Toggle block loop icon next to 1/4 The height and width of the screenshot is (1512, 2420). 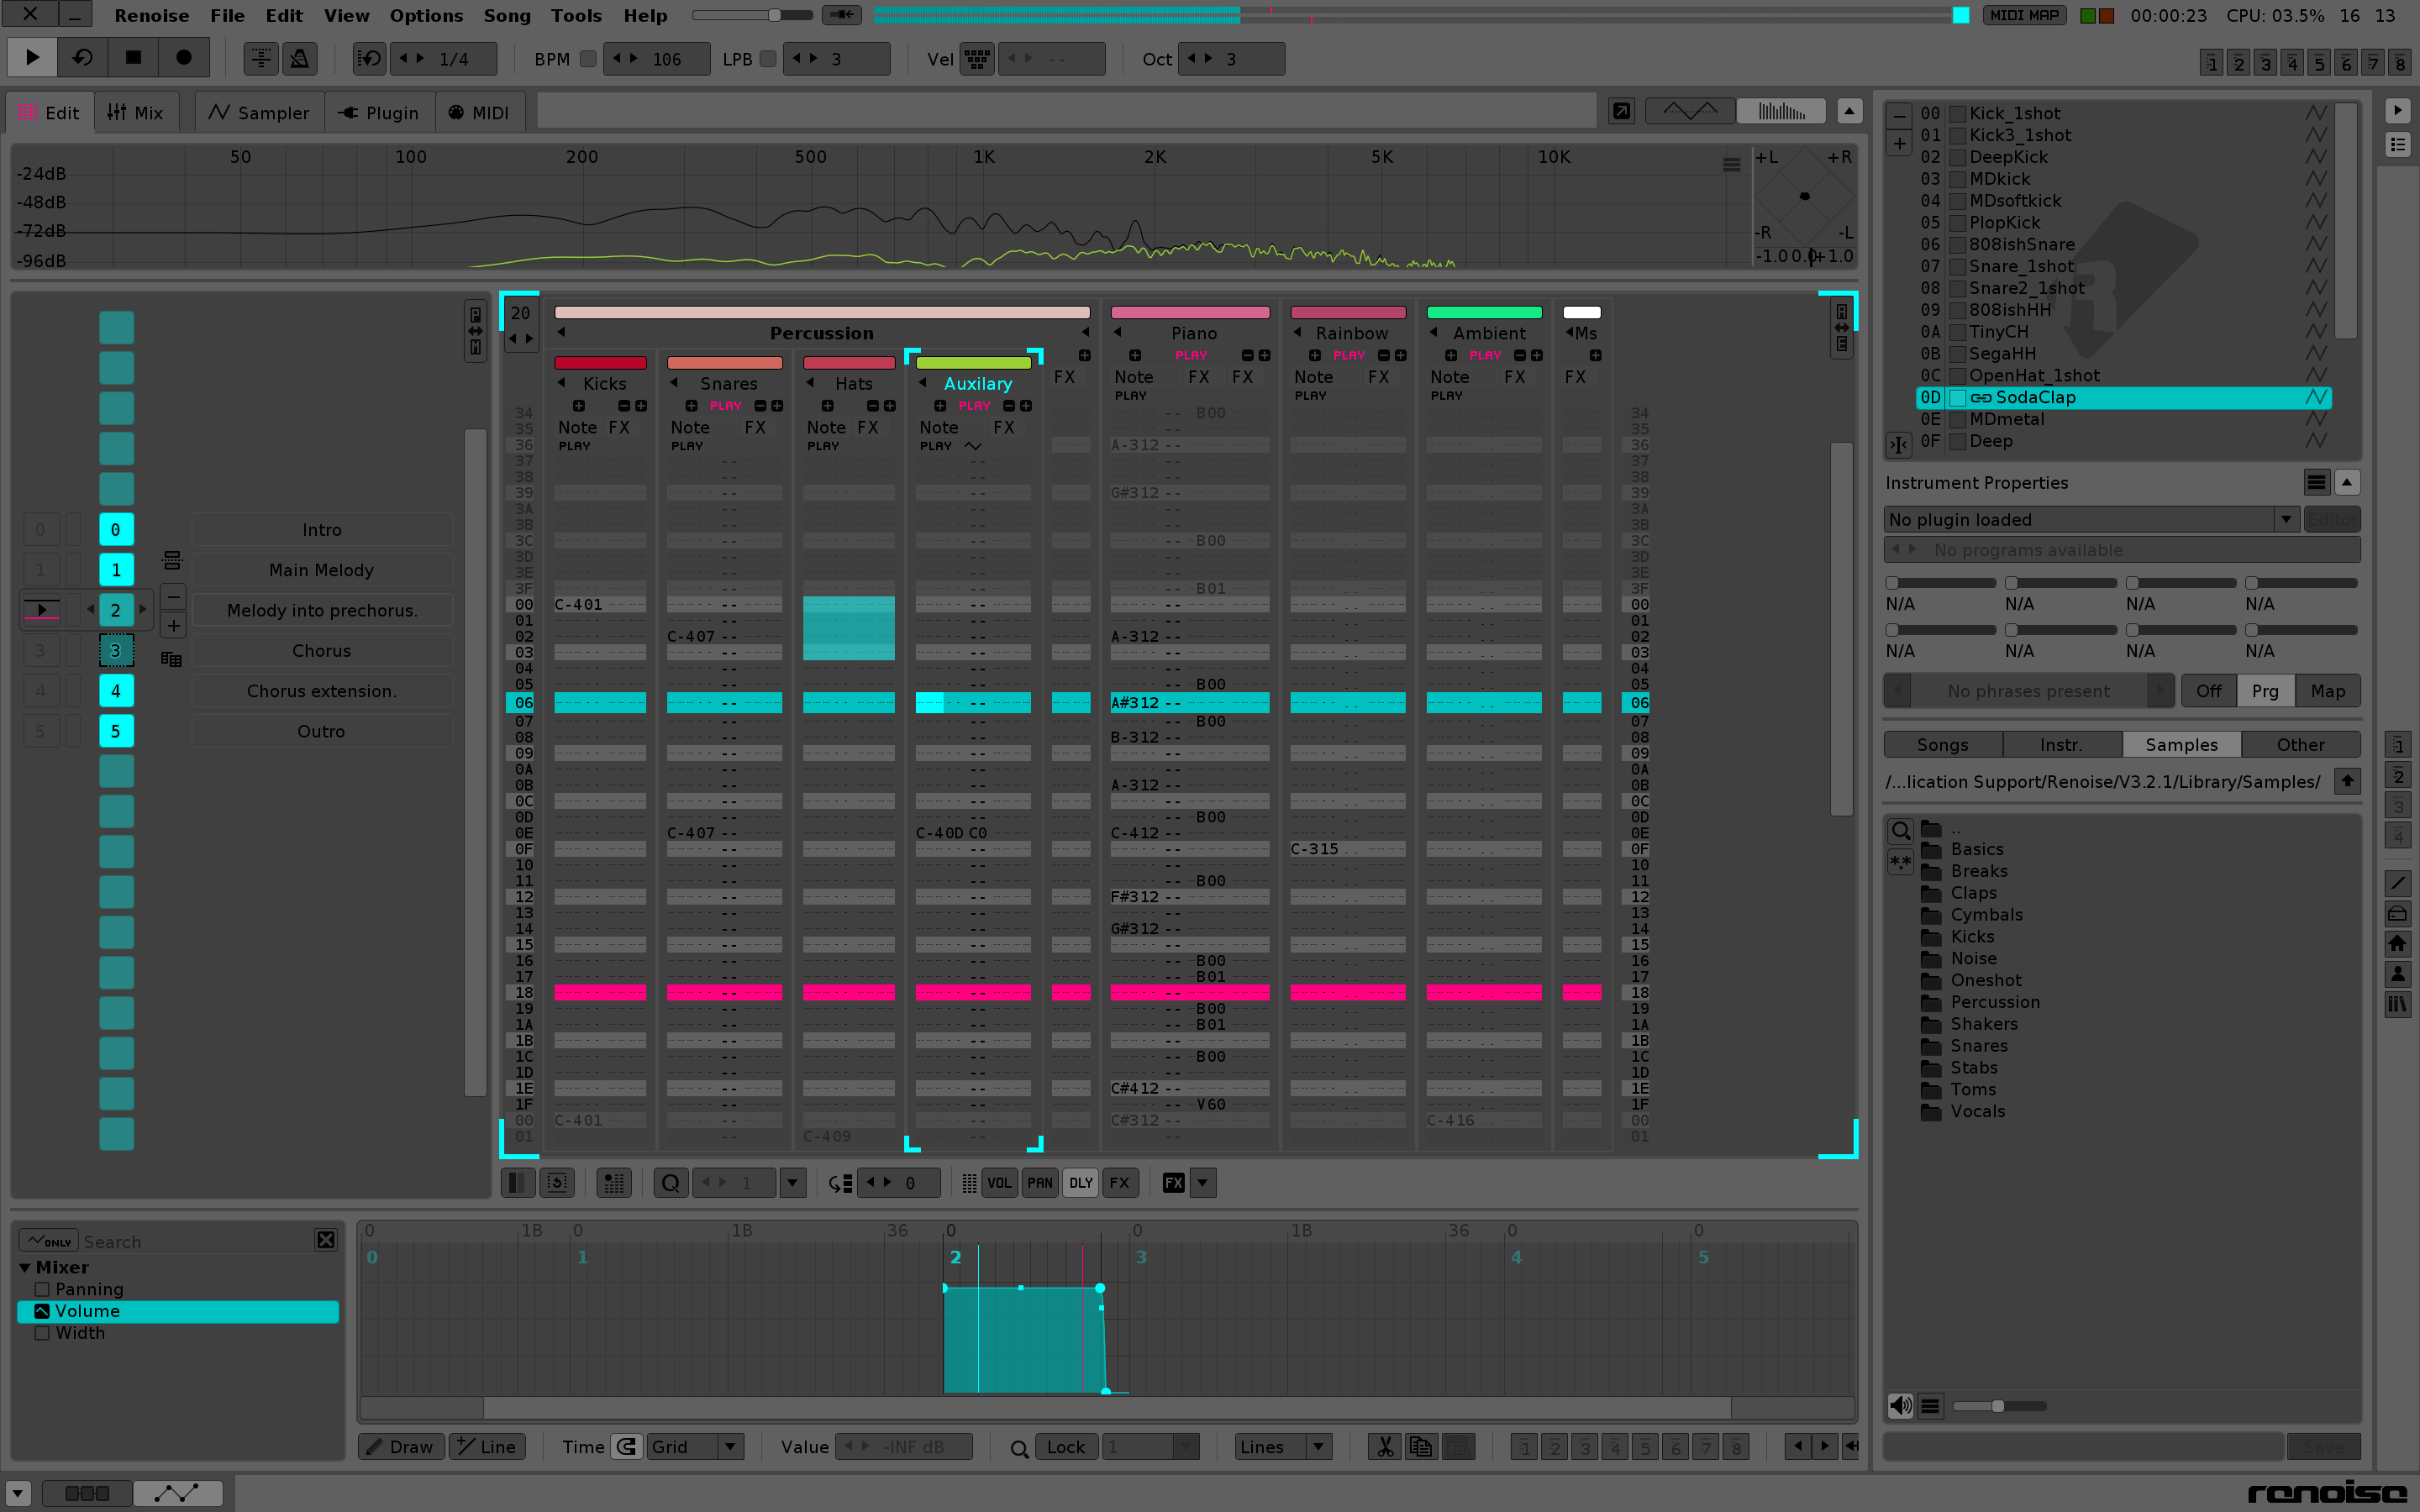(x=369, y=59)
